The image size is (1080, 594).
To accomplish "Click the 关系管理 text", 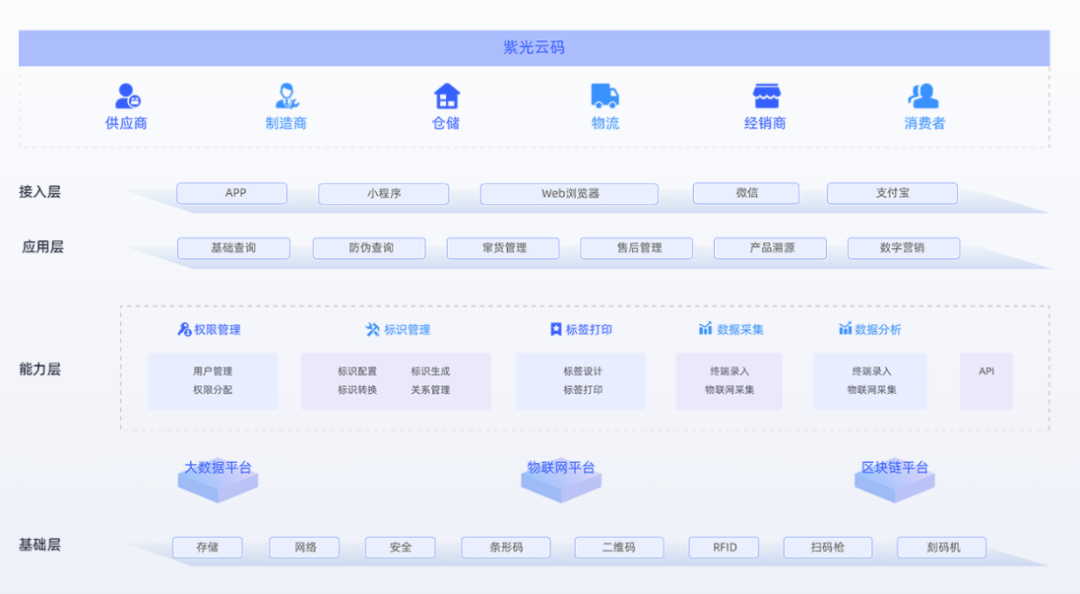I will tap(430, 390).
